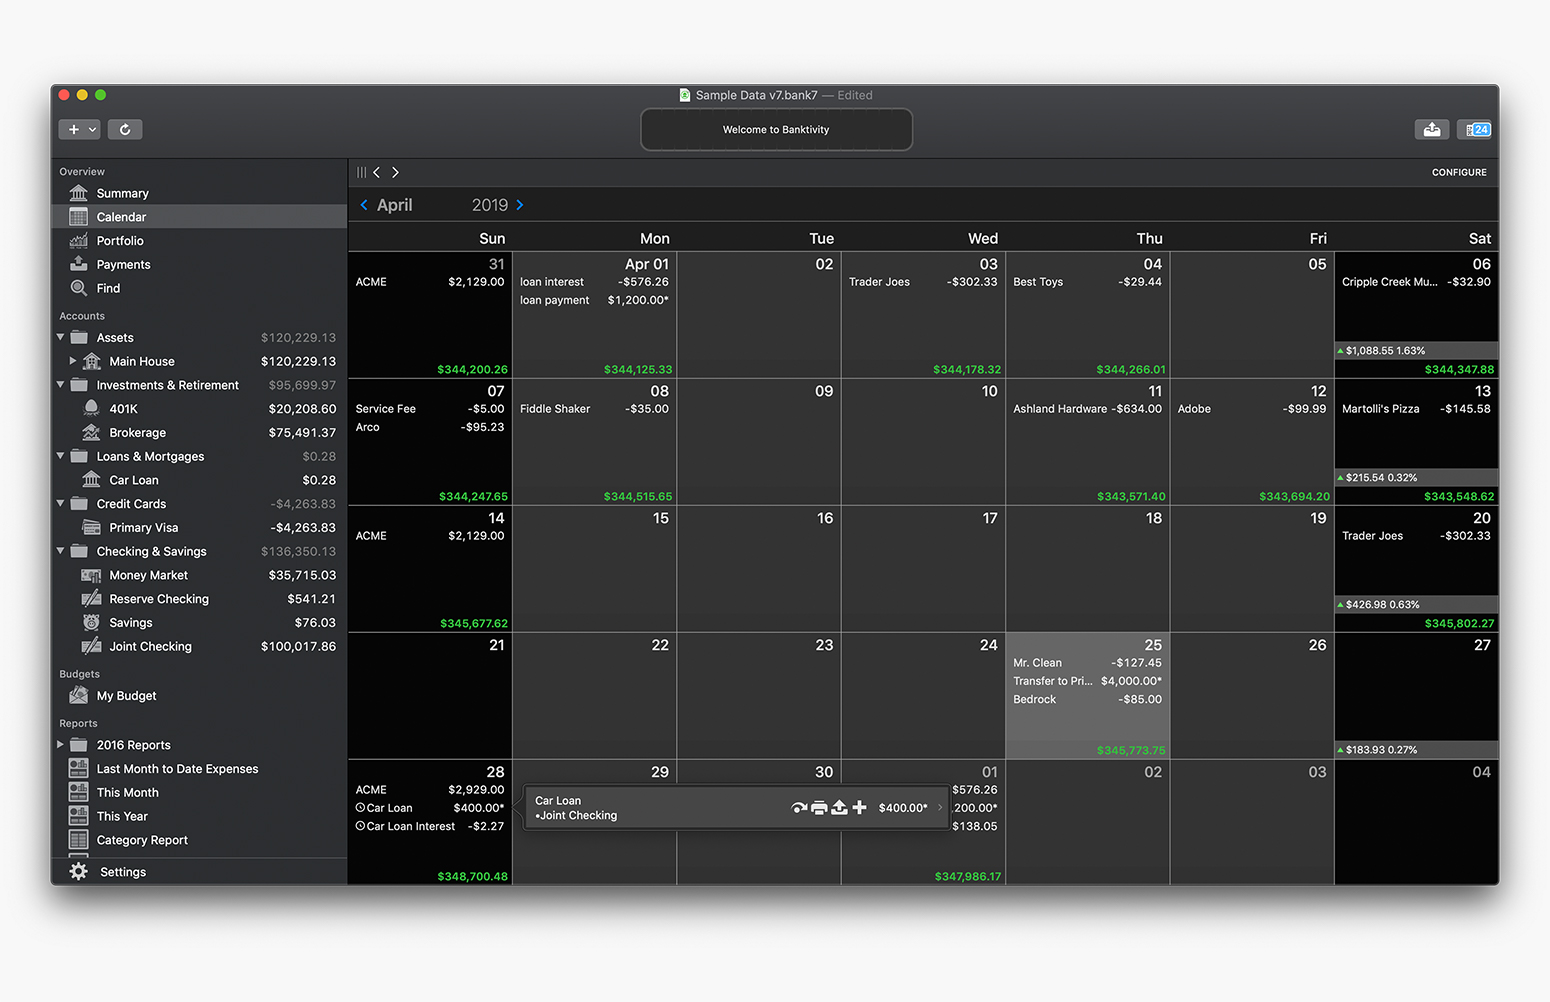Click the Main House icon
The width and height of the screenshot is (1550, 1002).
tap(91, 361)
